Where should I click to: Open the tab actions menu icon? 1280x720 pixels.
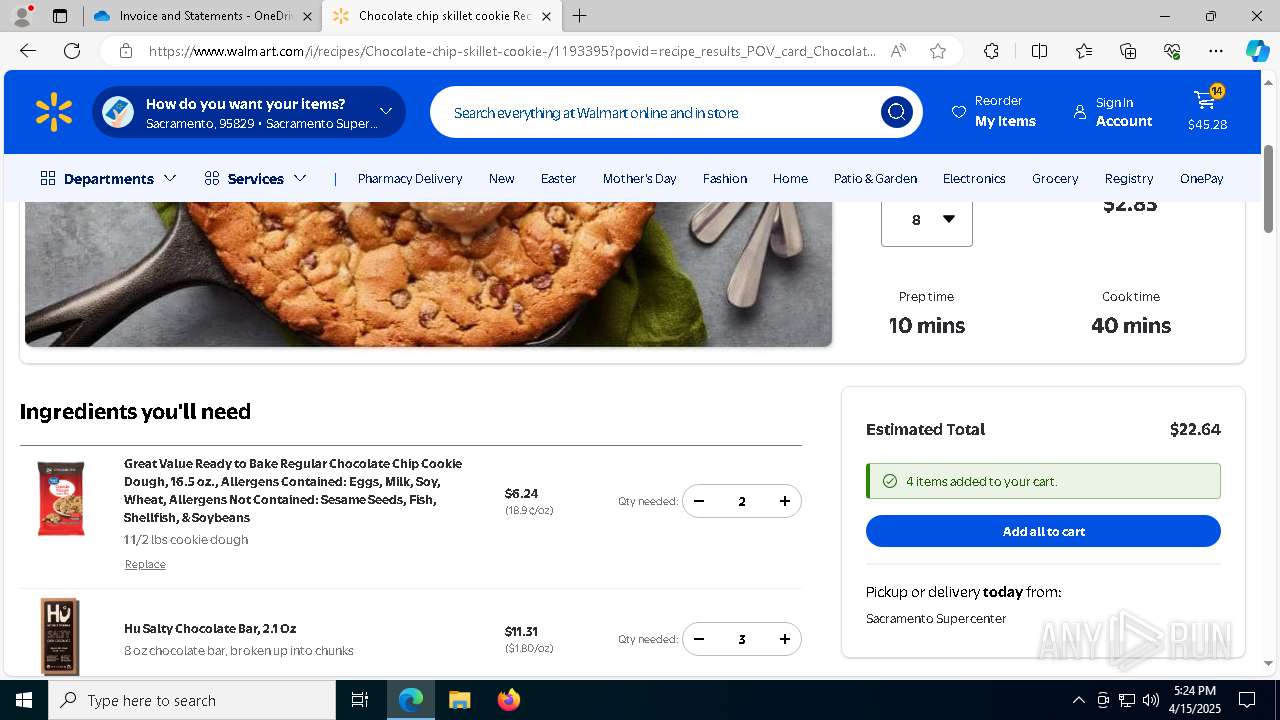60,16
